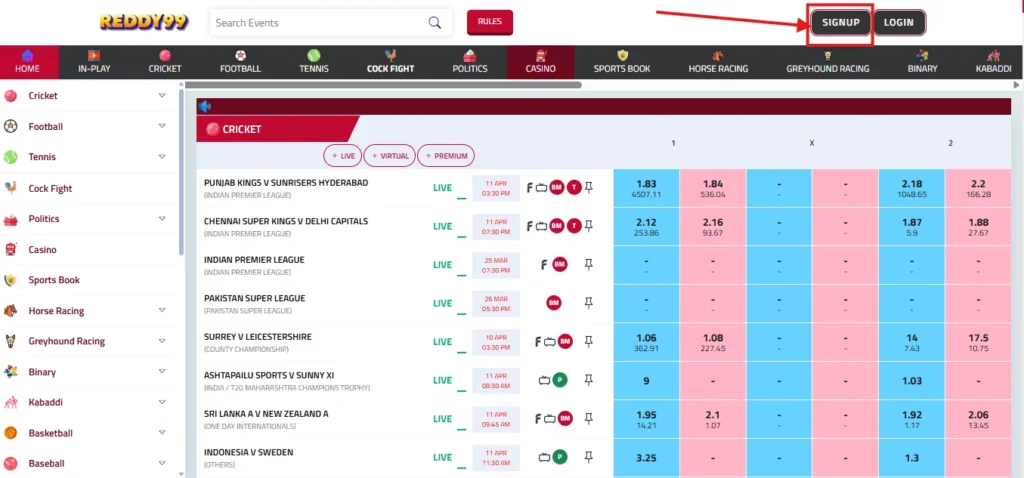Expand the Horse Racing sidebar category
This screenshot has height=478, width=1024.
tap(162, 311)
